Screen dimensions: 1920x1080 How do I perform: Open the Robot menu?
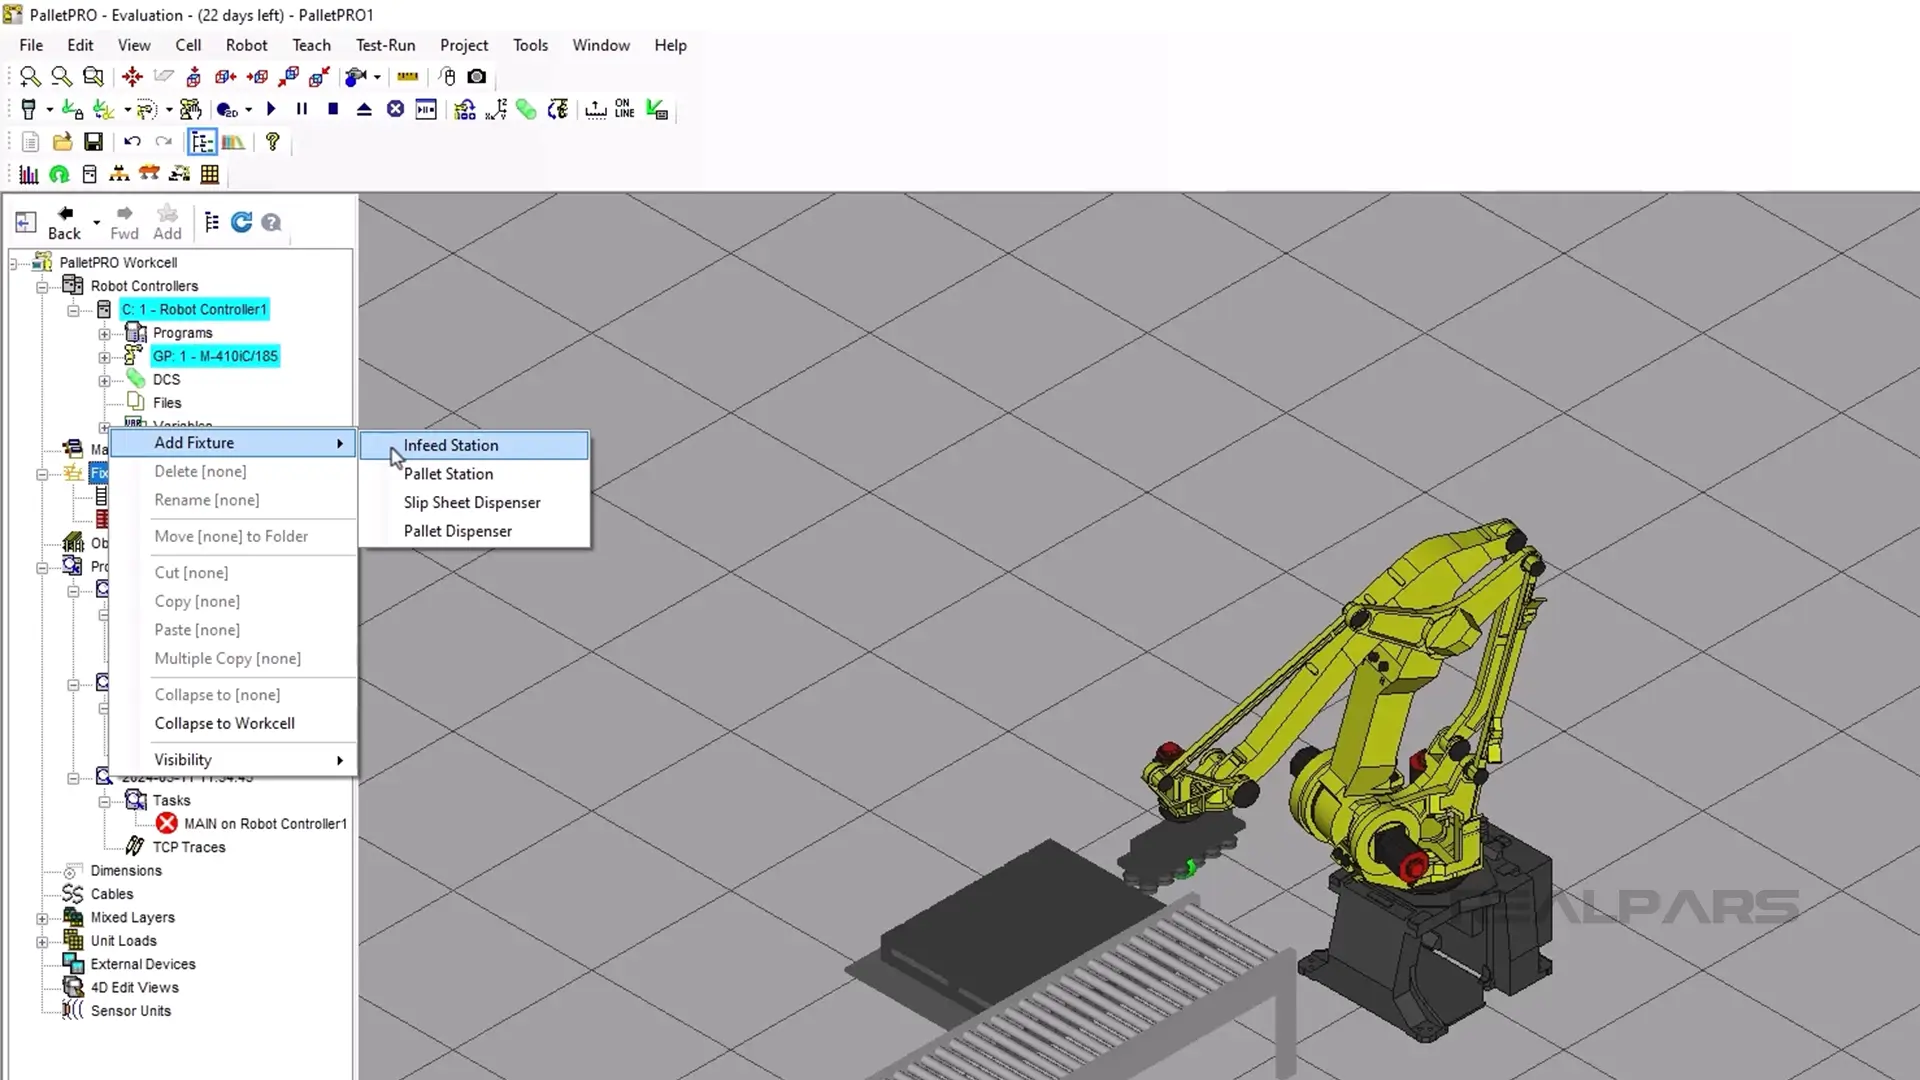click(x=246, y=45)
